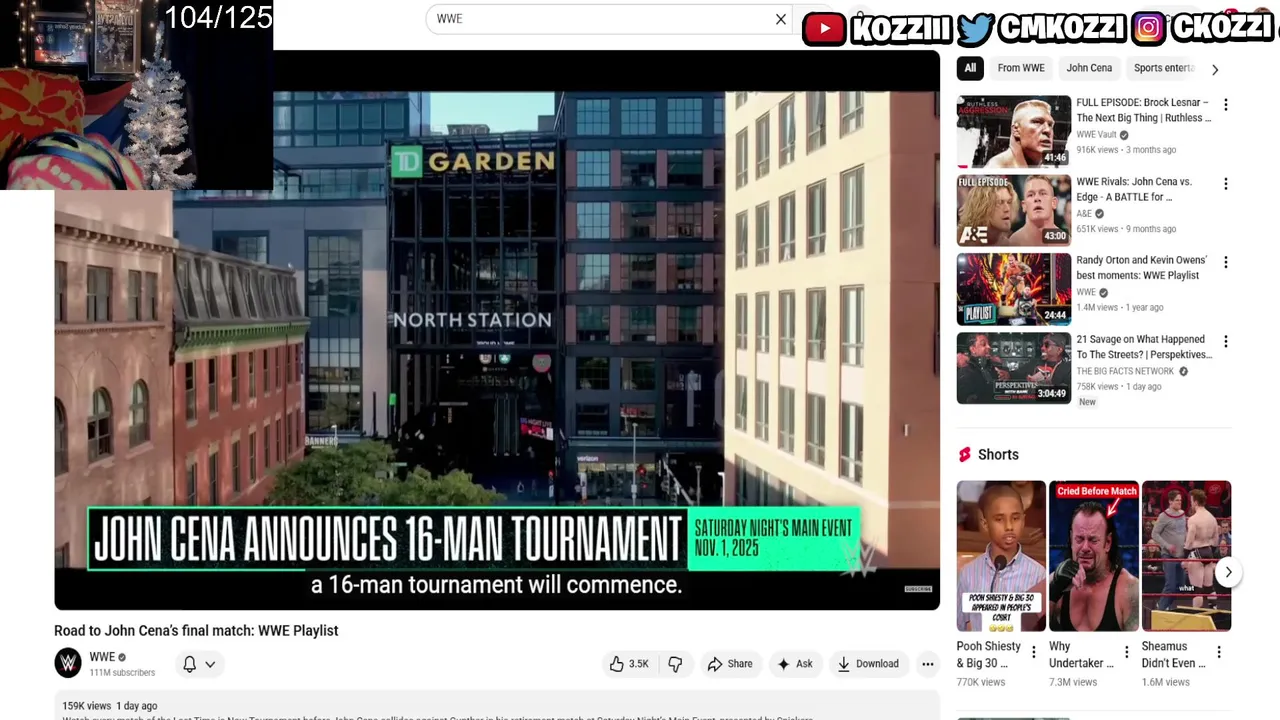1280x720 pixels.
Task: Click the video player showing TD Garden
Action: [x=497, y=330]
